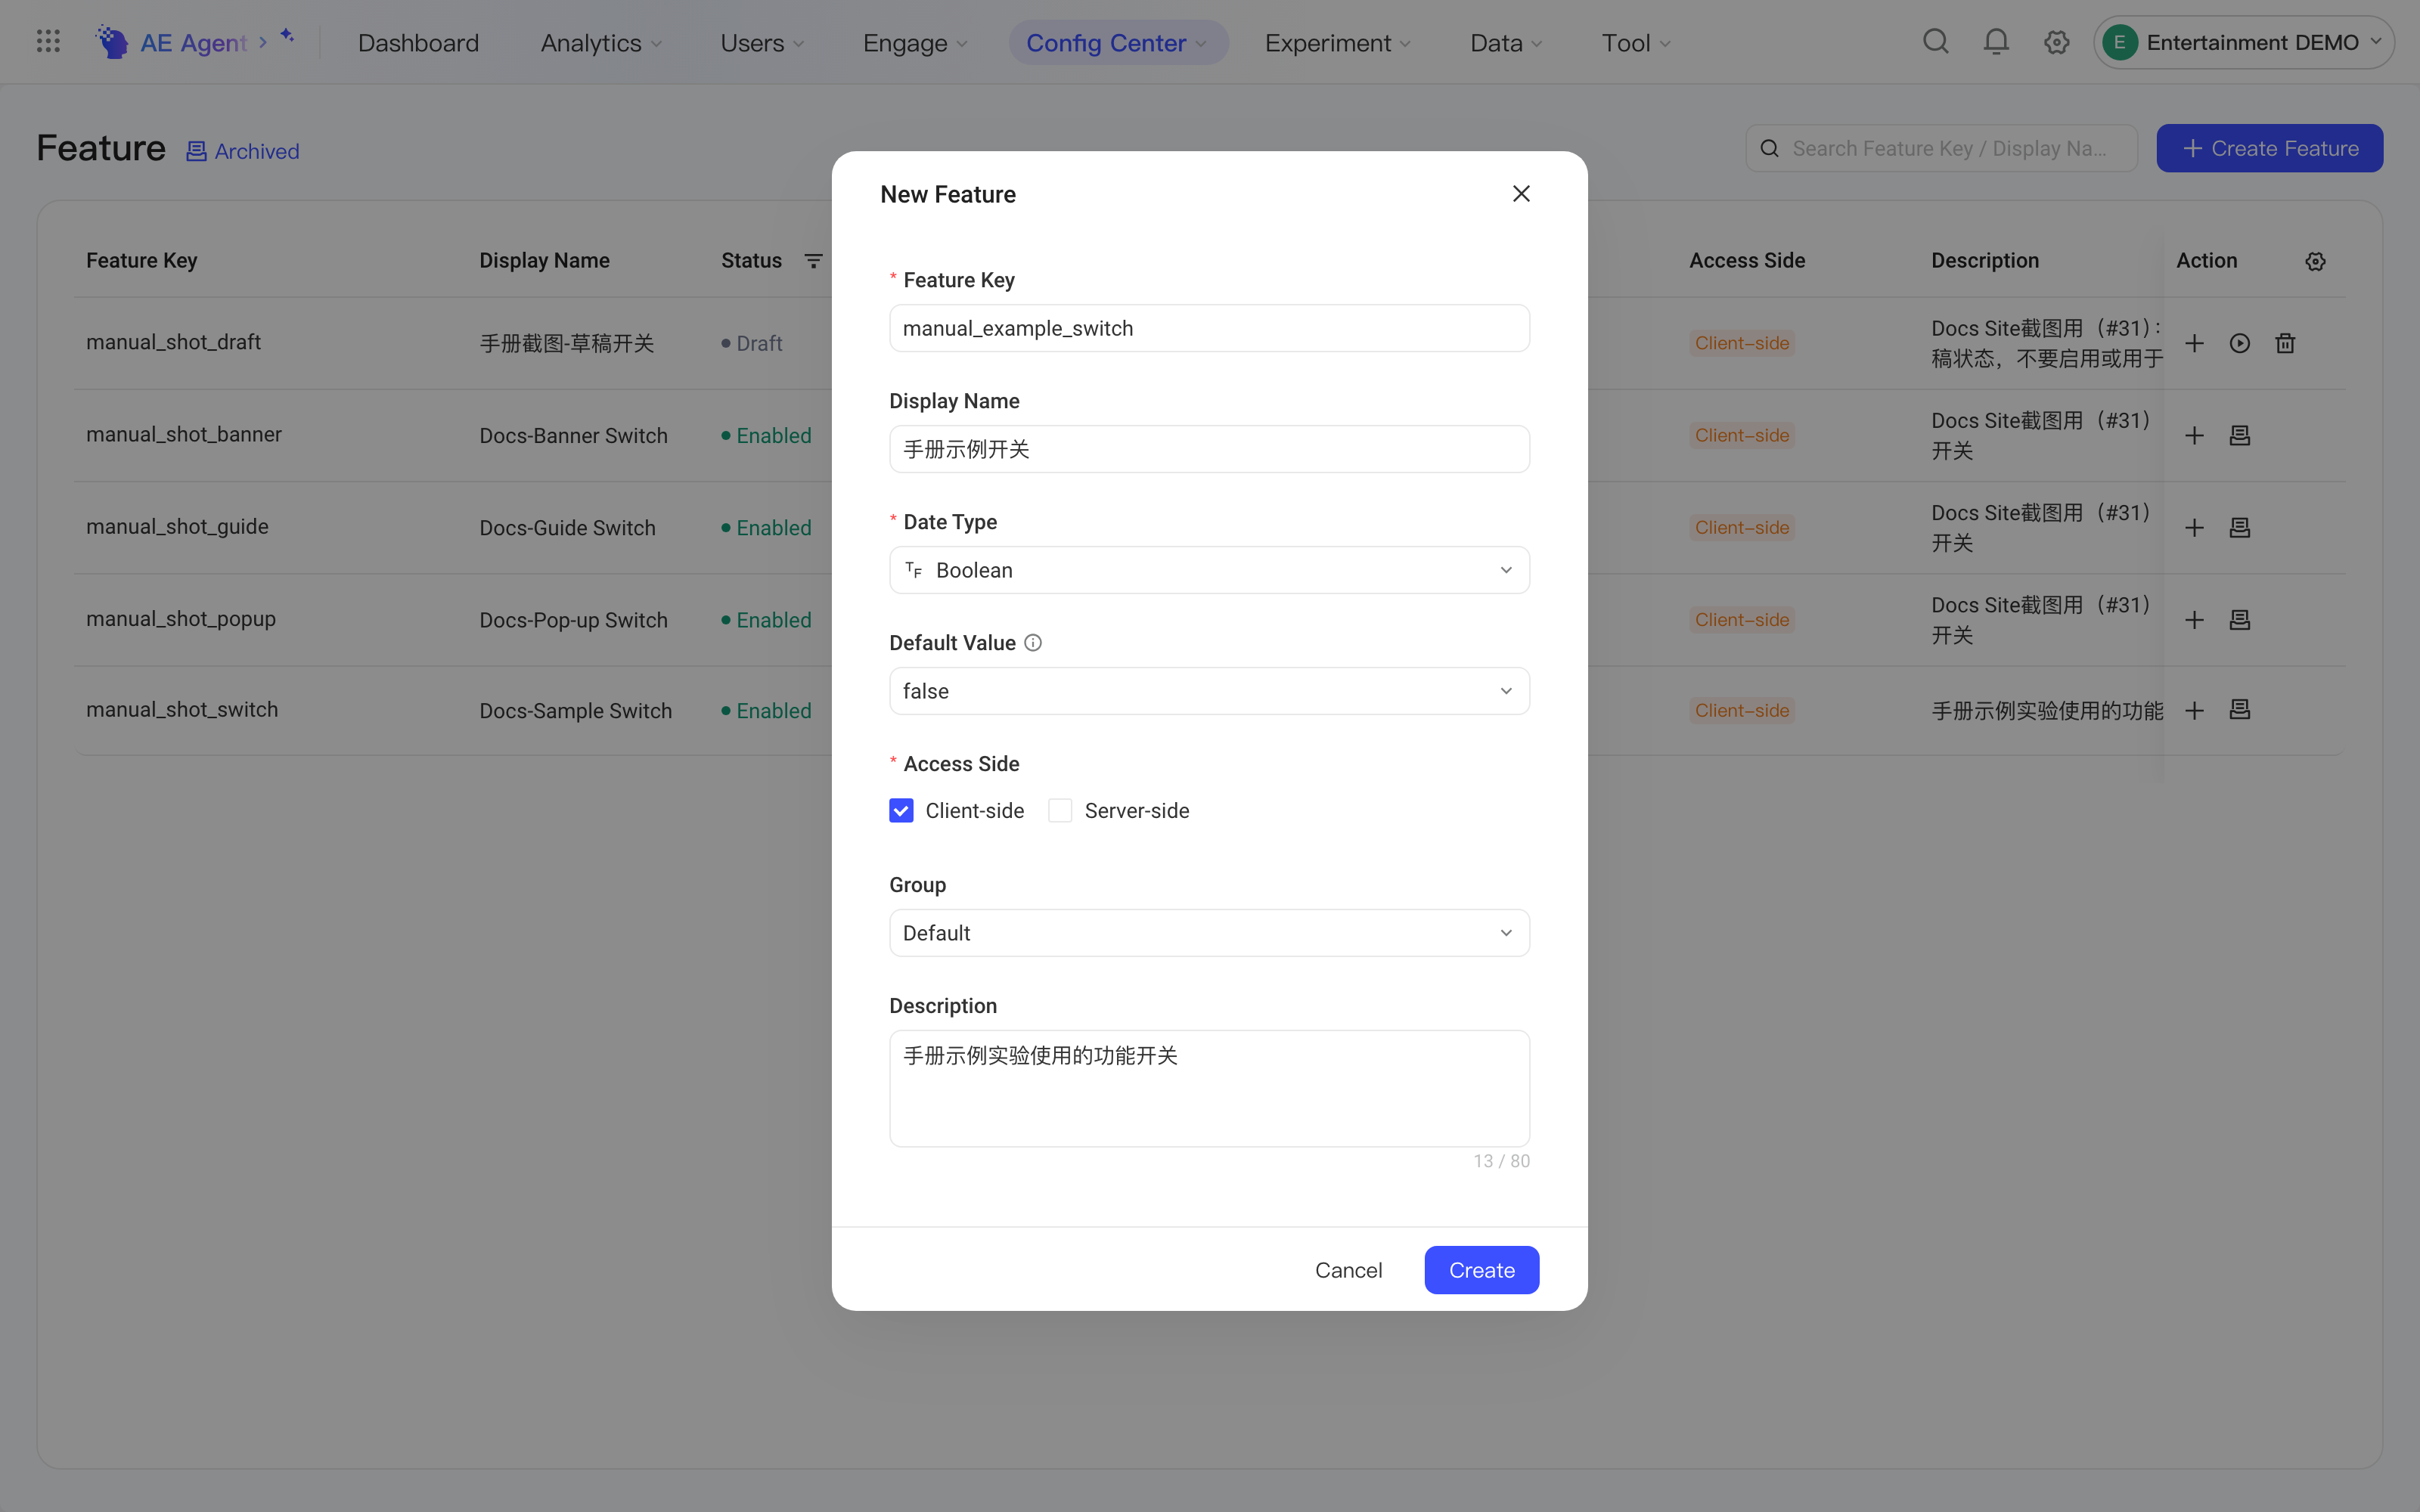Image resolution: width=2420 pixels, height=1512 pixels.
Task: Close the New Feature dialog
Action: pos(1521,194)
